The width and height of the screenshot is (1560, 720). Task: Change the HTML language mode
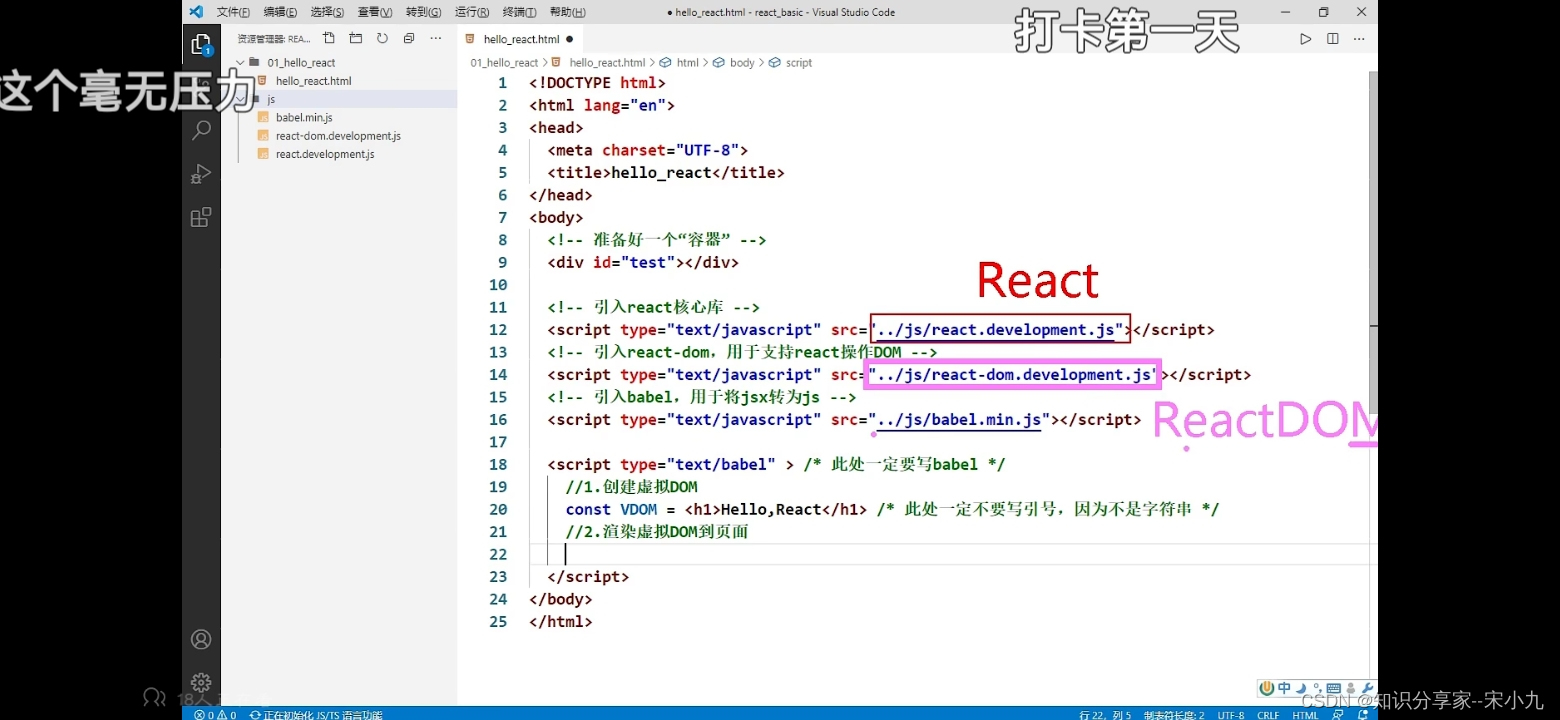1305,714
